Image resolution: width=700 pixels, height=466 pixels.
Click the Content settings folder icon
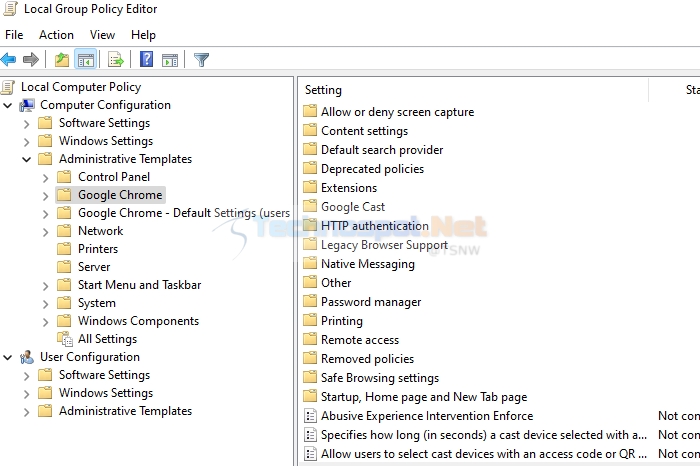[x=310, y=131]
